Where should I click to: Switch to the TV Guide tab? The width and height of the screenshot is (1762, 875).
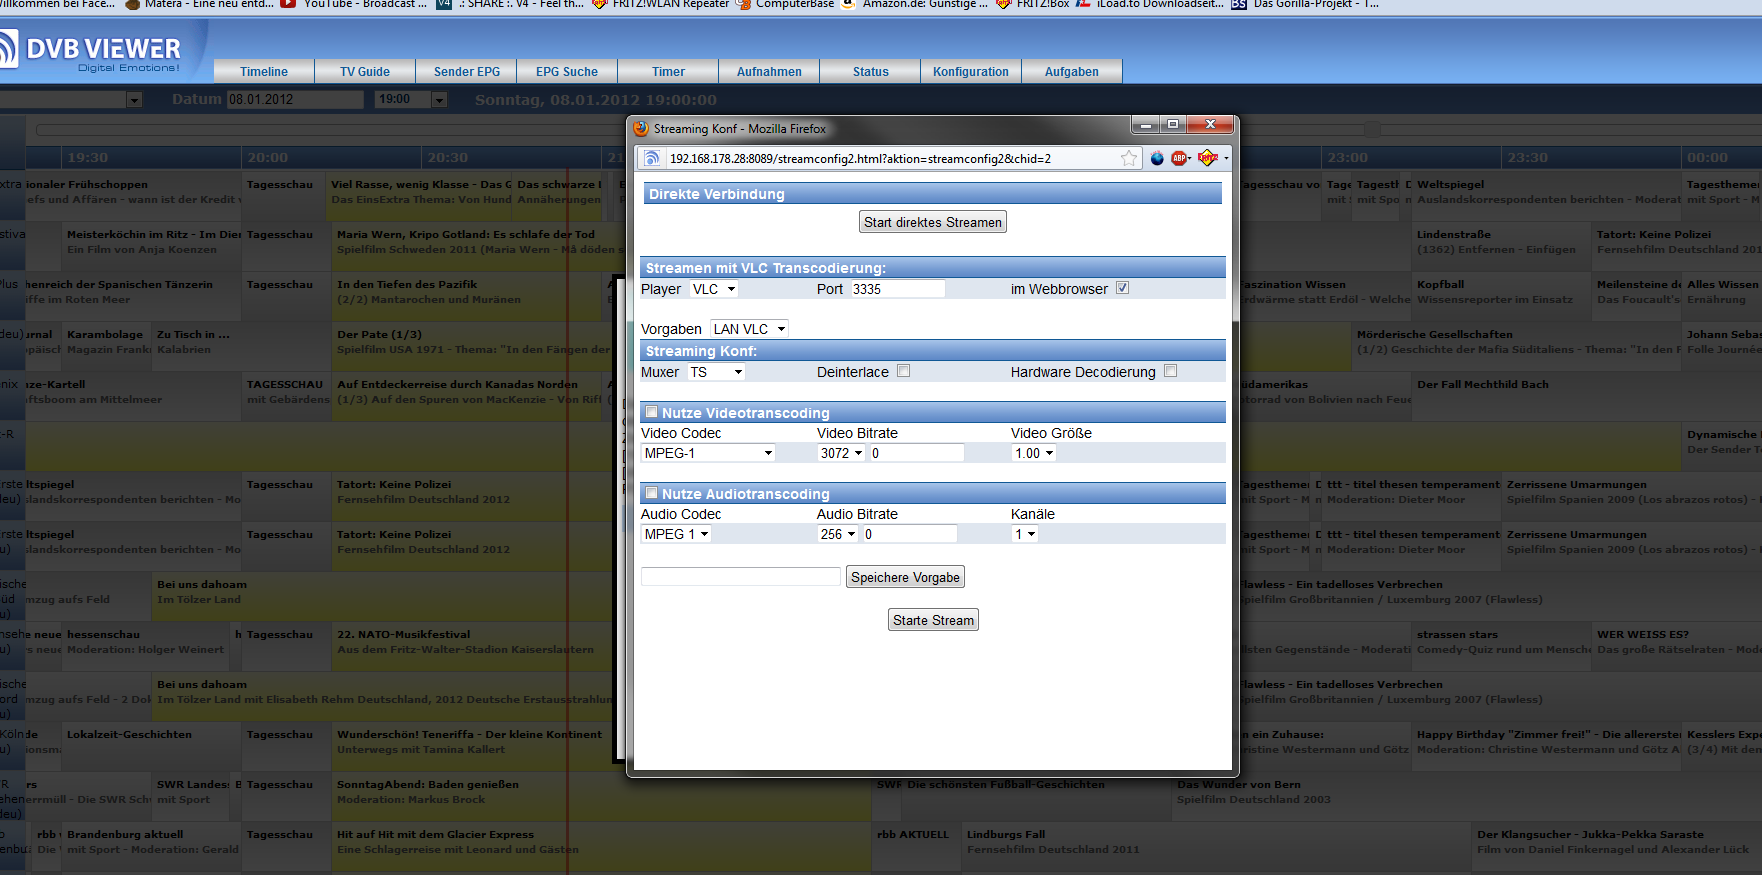click(364, 72)
